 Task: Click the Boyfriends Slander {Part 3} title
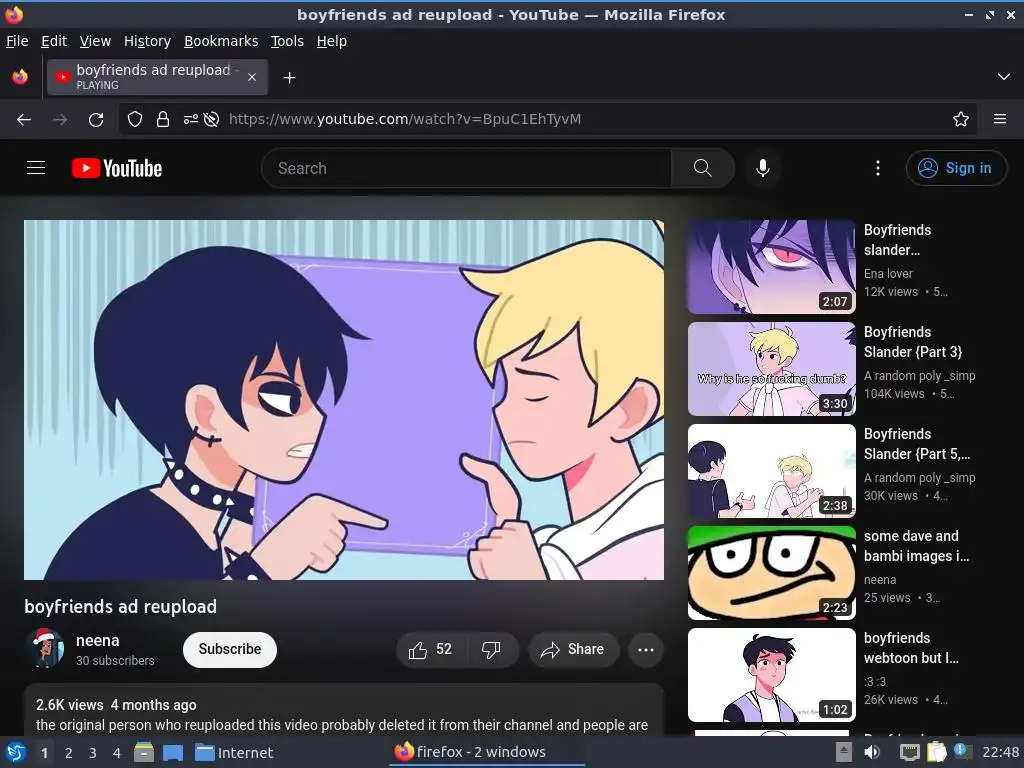(x=912, y=342)
